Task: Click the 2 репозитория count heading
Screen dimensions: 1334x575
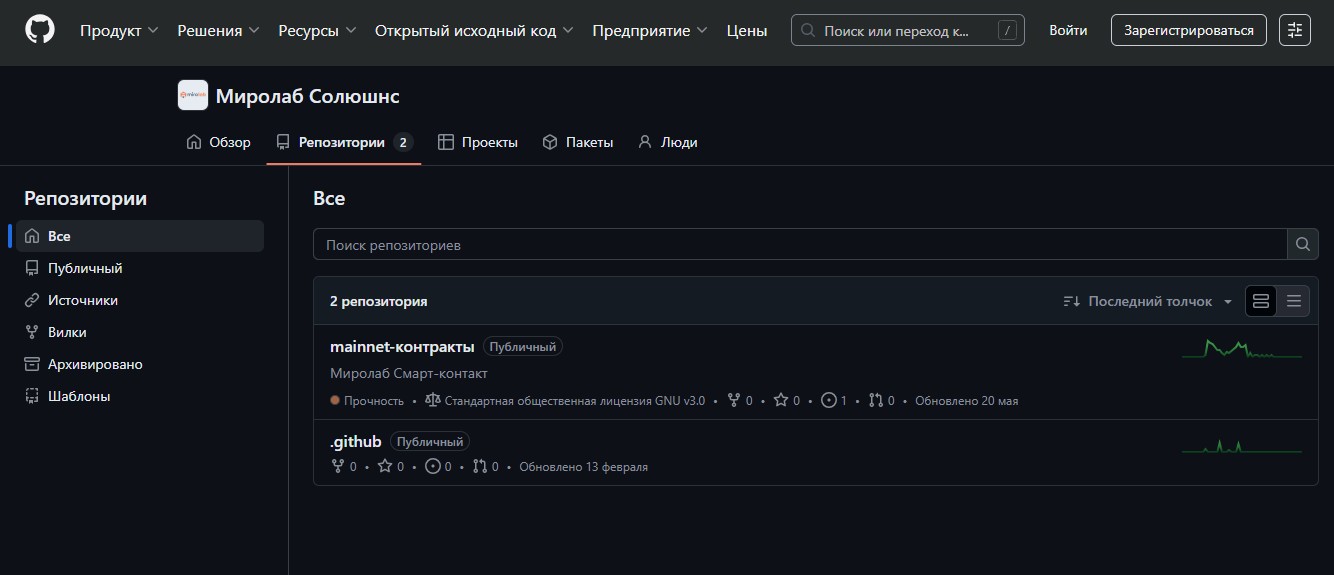Action: tap(379, 301)
